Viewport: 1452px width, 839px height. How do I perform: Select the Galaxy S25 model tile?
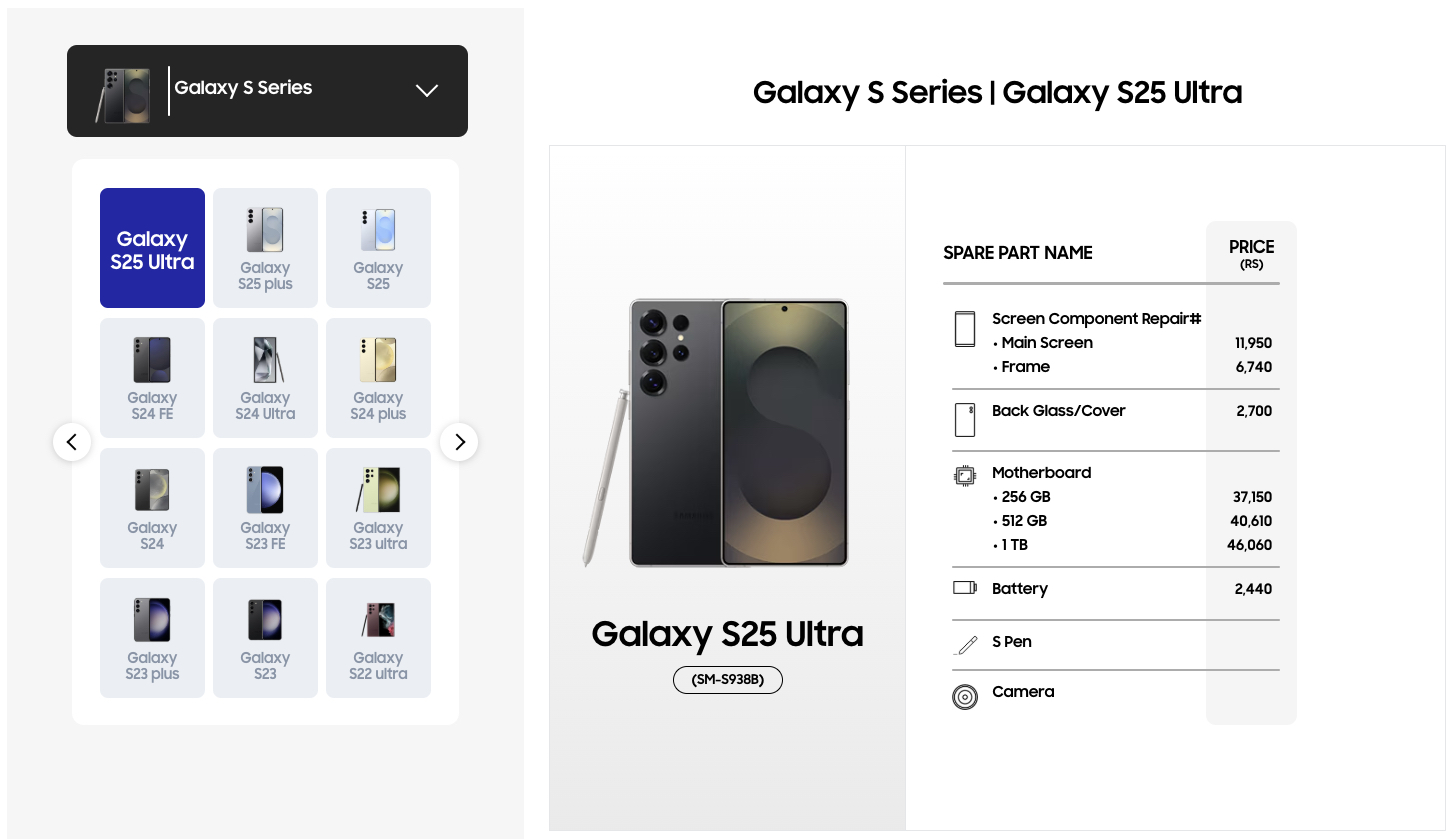(378, 248)
